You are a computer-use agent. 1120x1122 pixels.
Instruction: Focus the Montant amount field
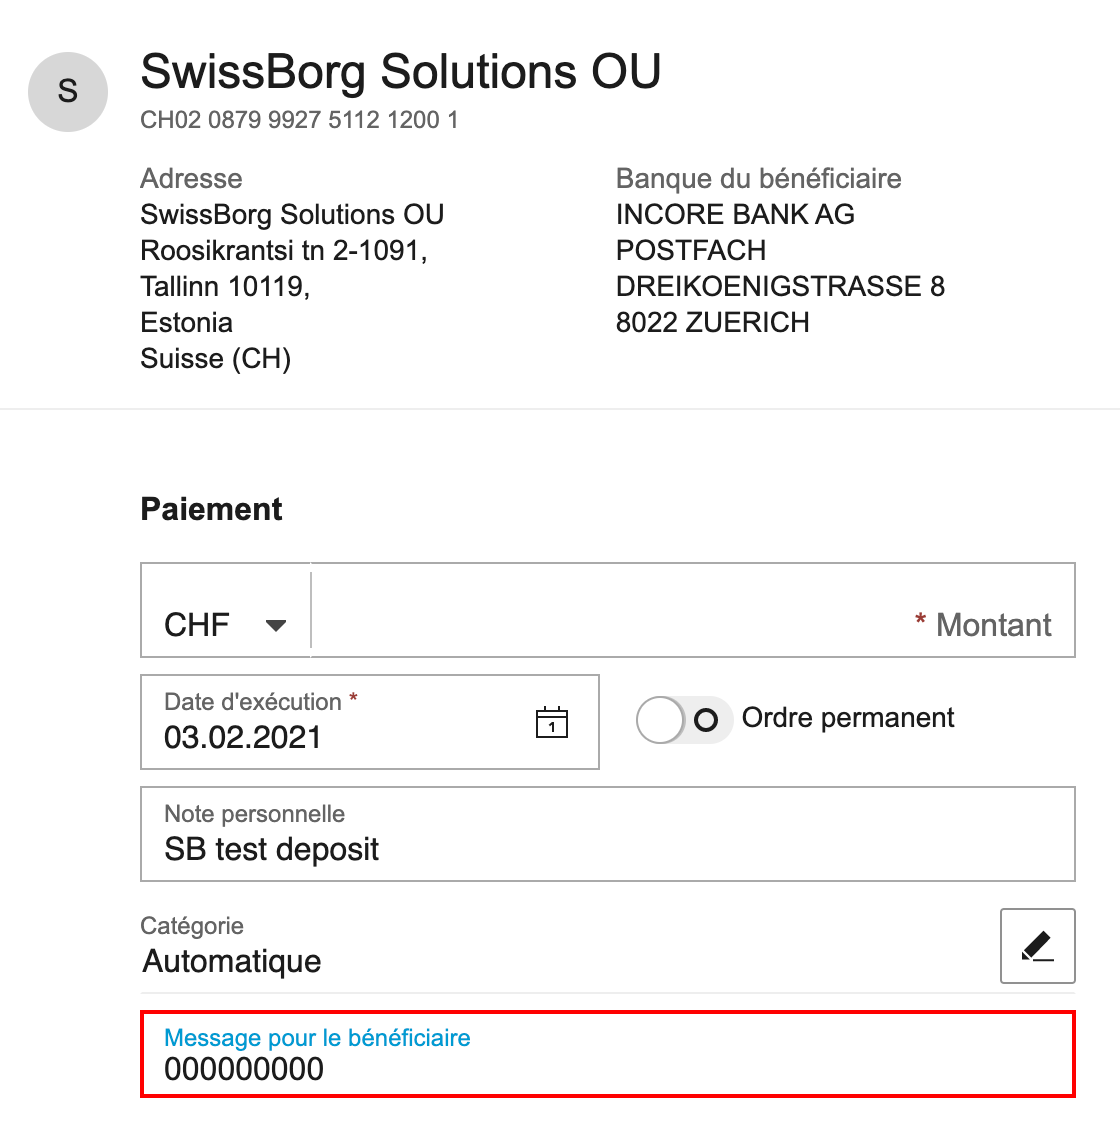[x=692, y=611]
